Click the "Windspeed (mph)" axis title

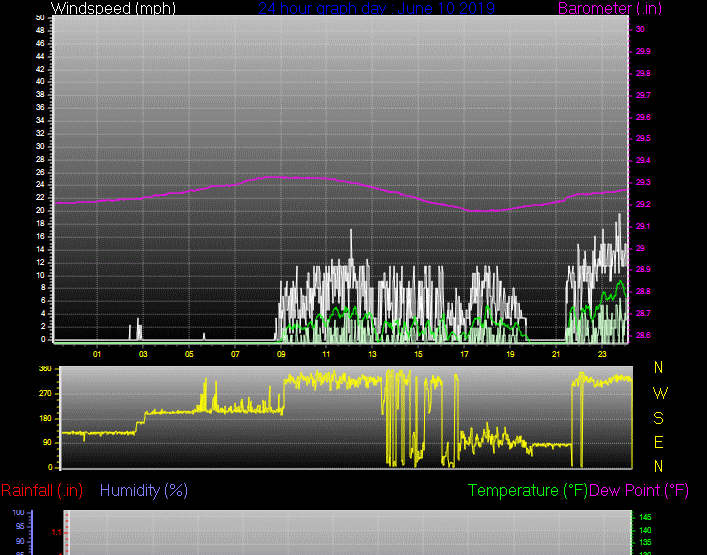113,8
